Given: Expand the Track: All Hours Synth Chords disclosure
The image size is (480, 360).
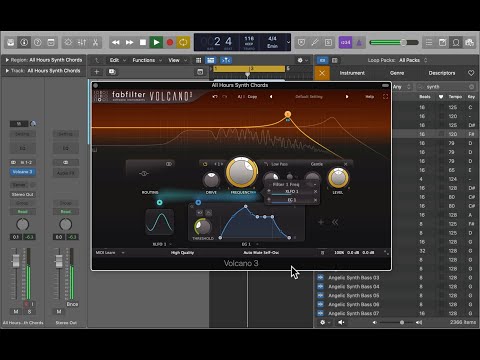Looking at the screenshot, I should (7, 71).
